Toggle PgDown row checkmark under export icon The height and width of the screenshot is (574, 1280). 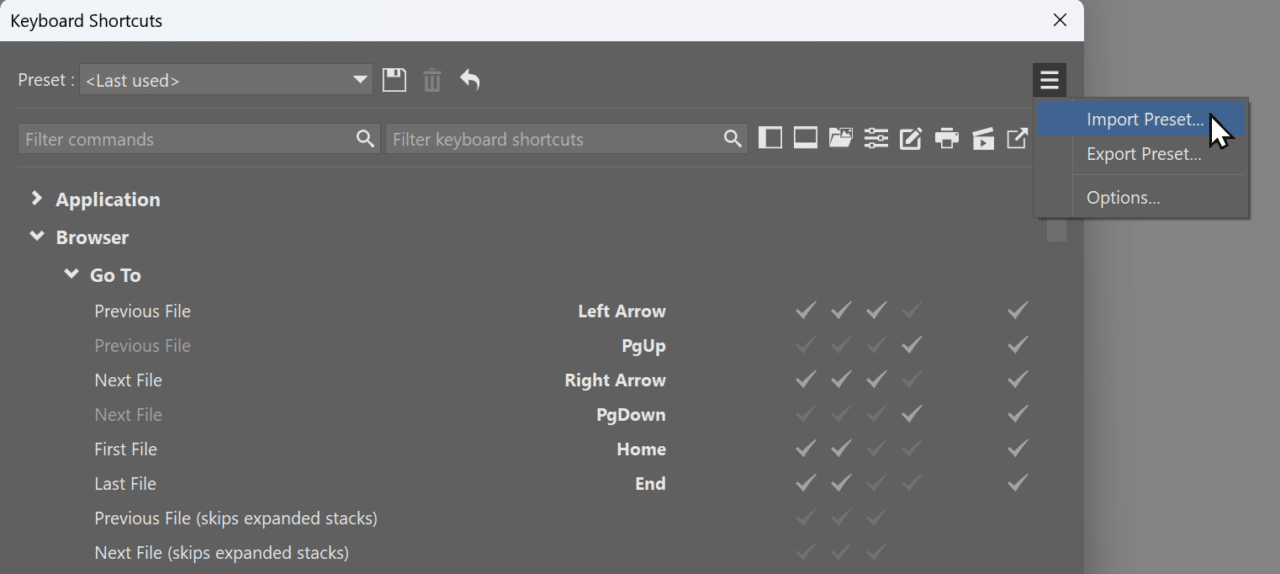point(1018,414)
